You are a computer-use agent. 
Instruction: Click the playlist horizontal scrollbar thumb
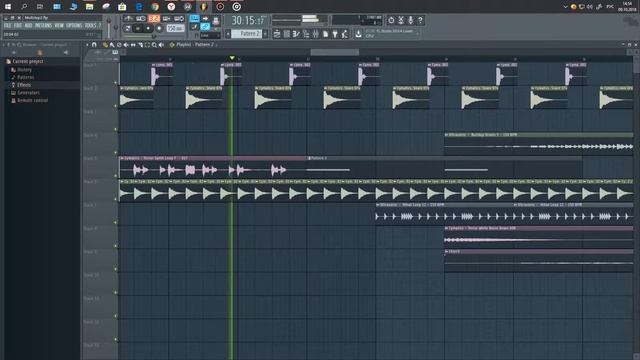334,52
